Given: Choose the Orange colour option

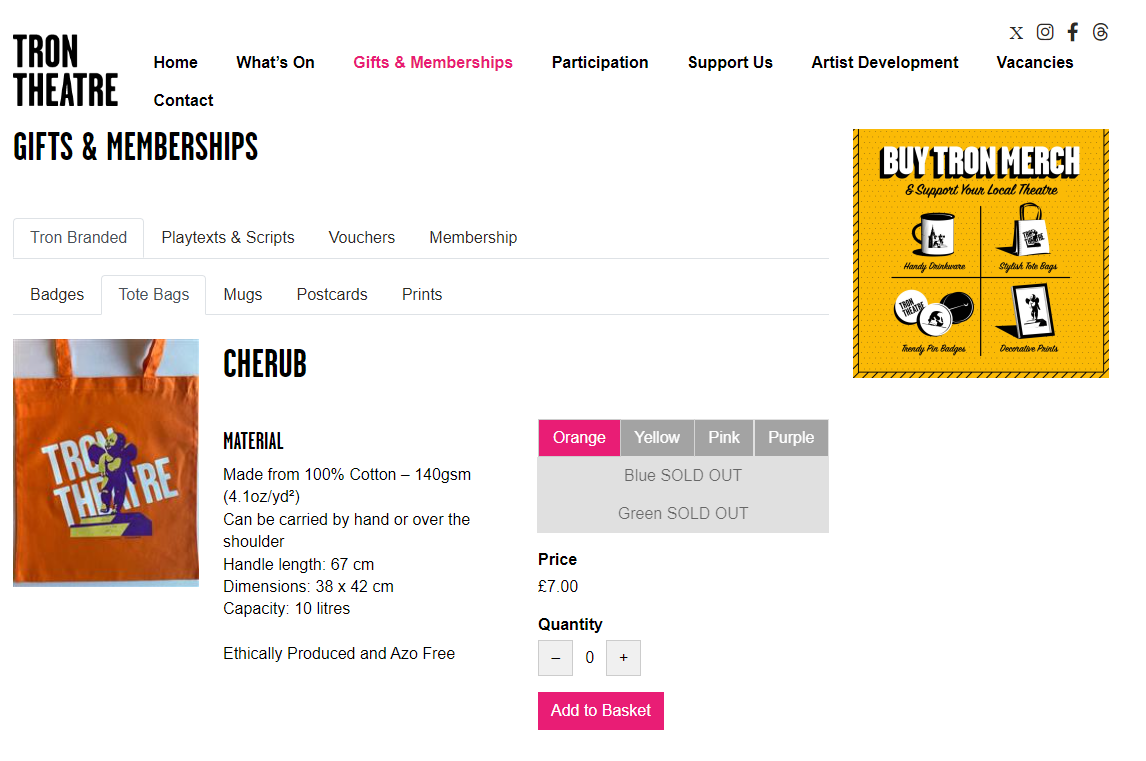Looking at the screenshot, I should pos(579,437).
